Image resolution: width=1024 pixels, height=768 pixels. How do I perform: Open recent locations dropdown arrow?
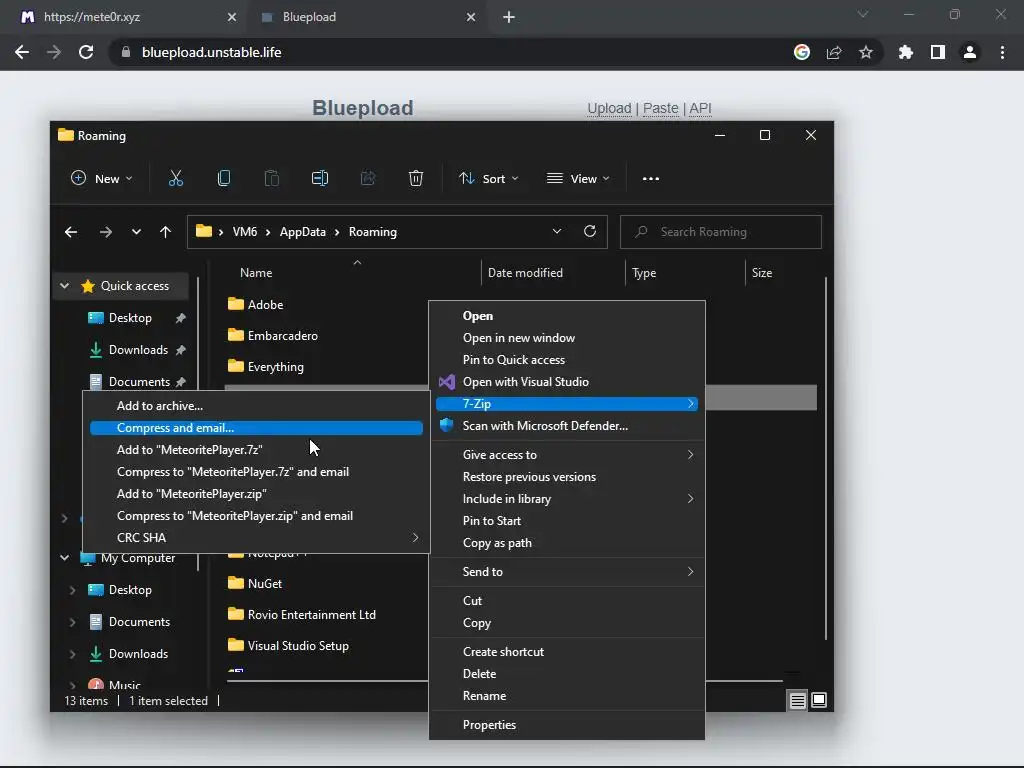[x=136, y=232]
